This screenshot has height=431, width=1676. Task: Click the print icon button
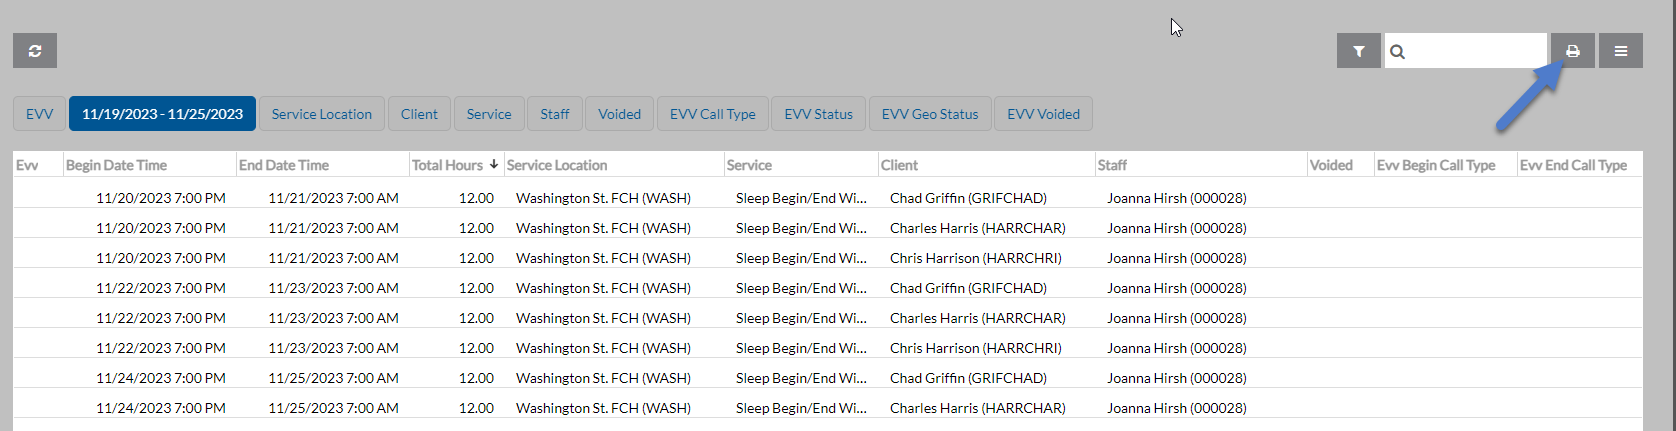(1572, 51)
